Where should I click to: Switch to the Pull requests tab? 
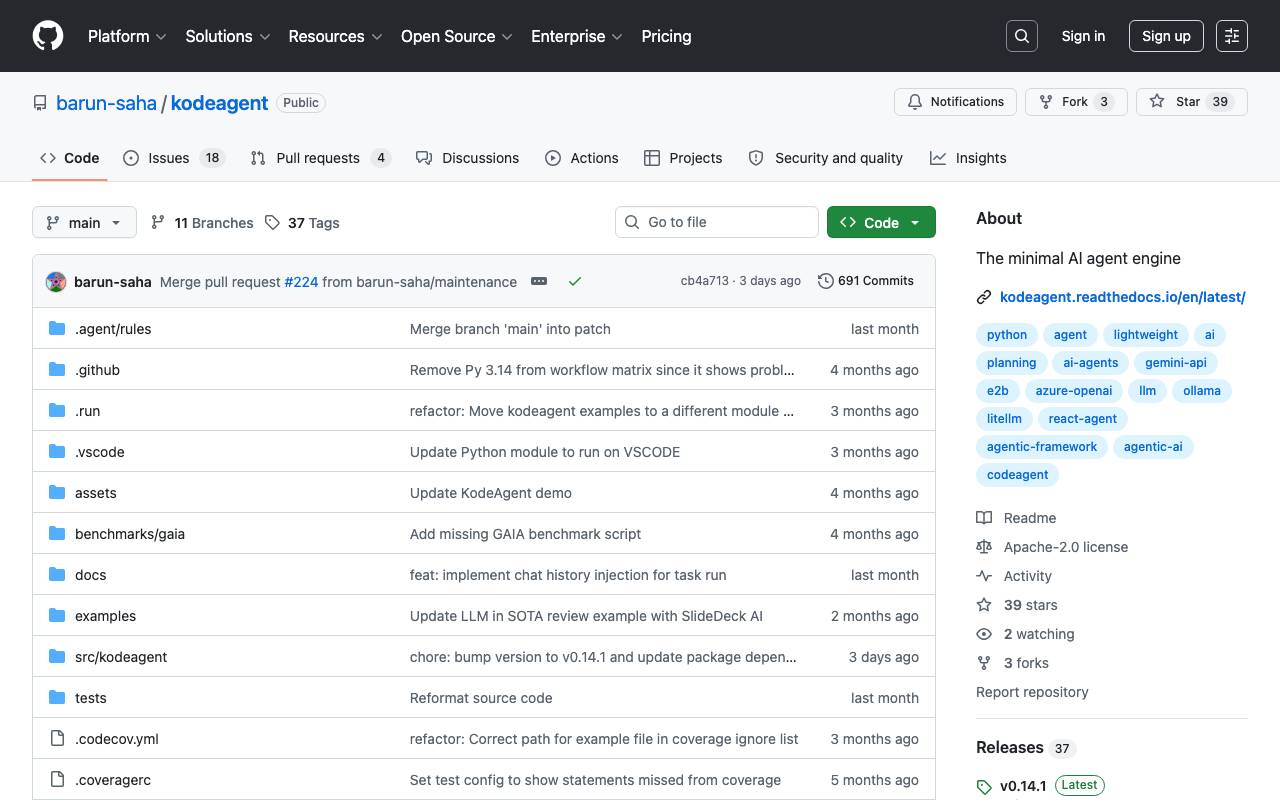pos(320,158)
